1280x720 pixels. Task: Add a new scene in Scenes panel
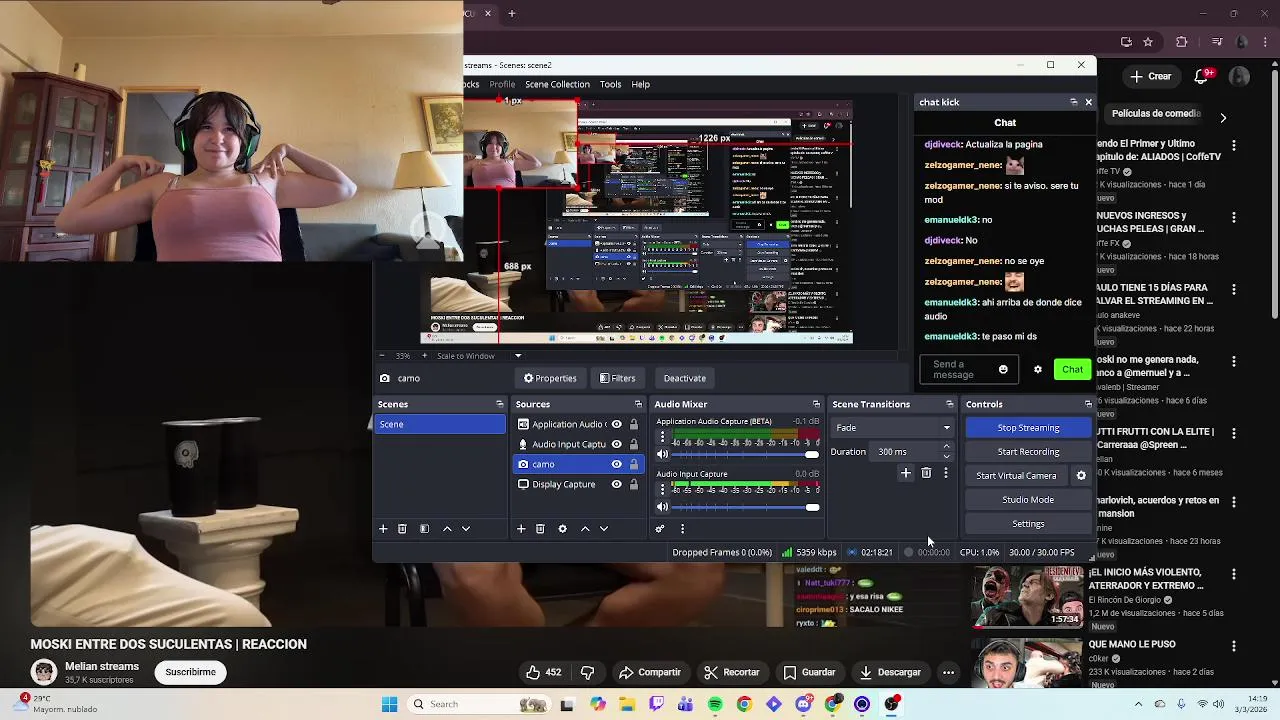point(382,528)
